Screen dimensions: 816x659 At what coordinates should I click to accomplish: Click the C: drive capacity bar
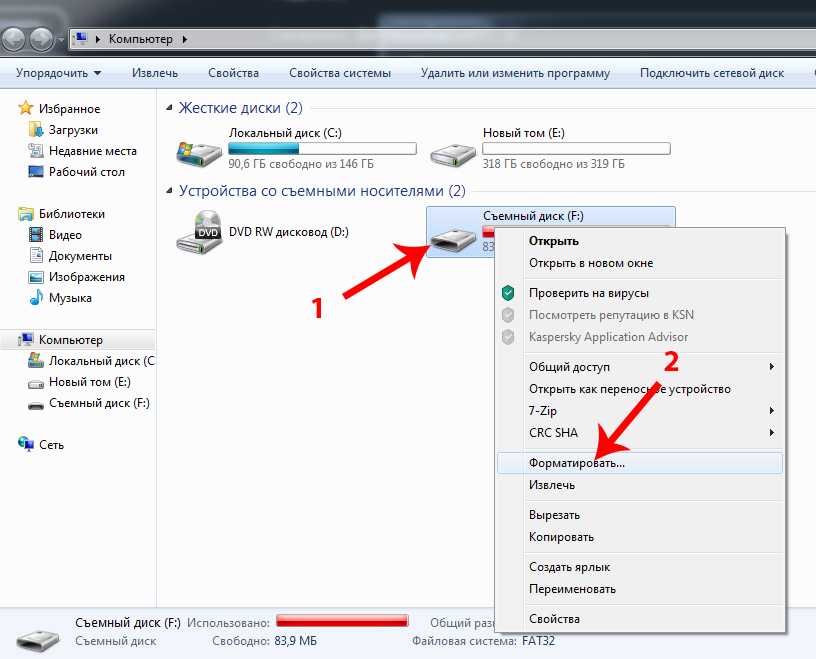click(323, 148)
